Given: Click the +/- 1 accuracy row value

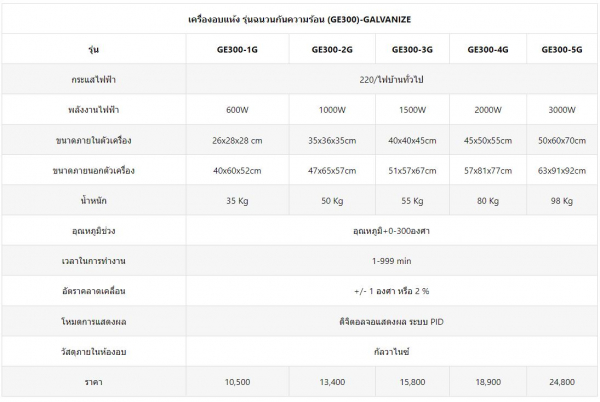Looking at the screenshot, I should click(x=391, y=291).
